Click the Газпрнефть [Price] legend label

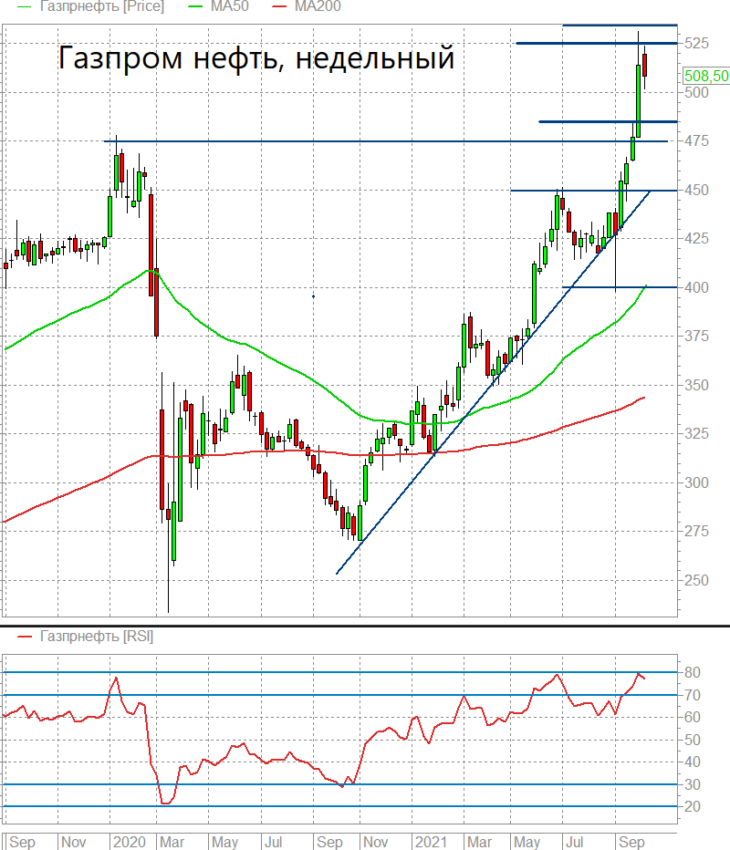[x=102, y=7]
